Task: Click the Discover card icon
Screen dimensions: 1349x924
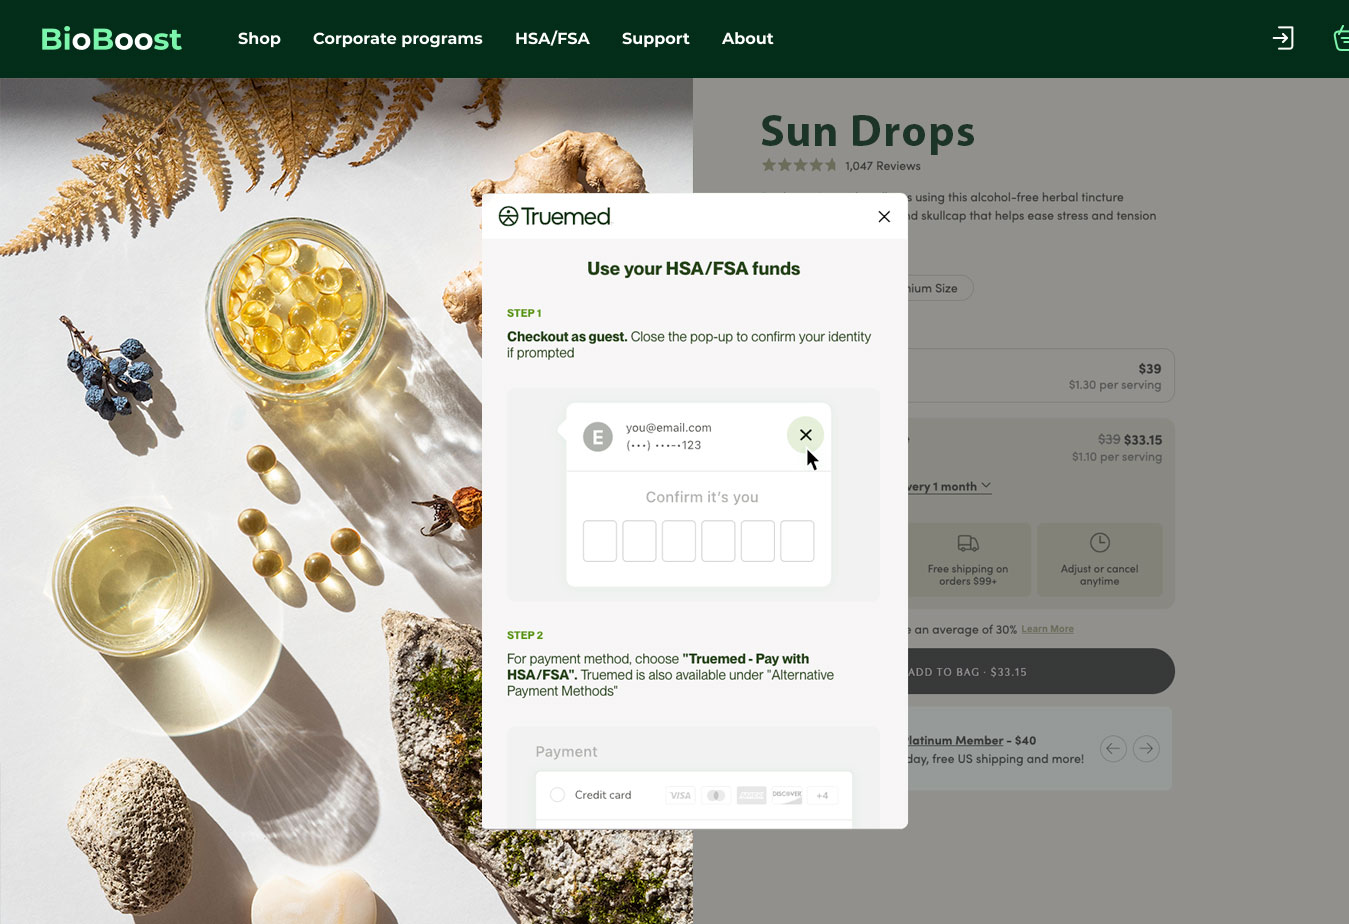Action: tap(787, 795)
